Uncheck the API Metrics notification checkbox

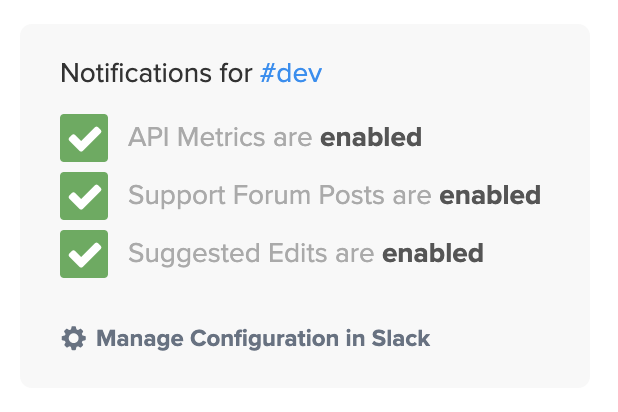tap(84, 138)
